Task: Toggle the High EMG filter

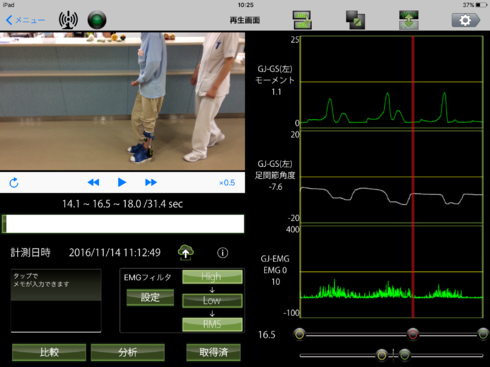Action: point(212,277)
